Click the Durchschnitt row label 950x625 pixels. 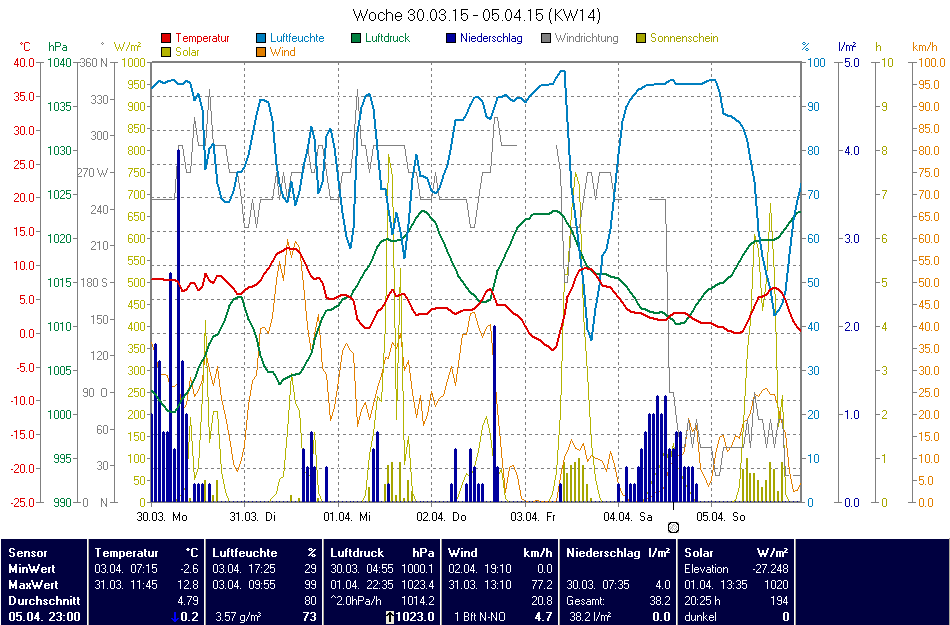click(x=44, y=601)
